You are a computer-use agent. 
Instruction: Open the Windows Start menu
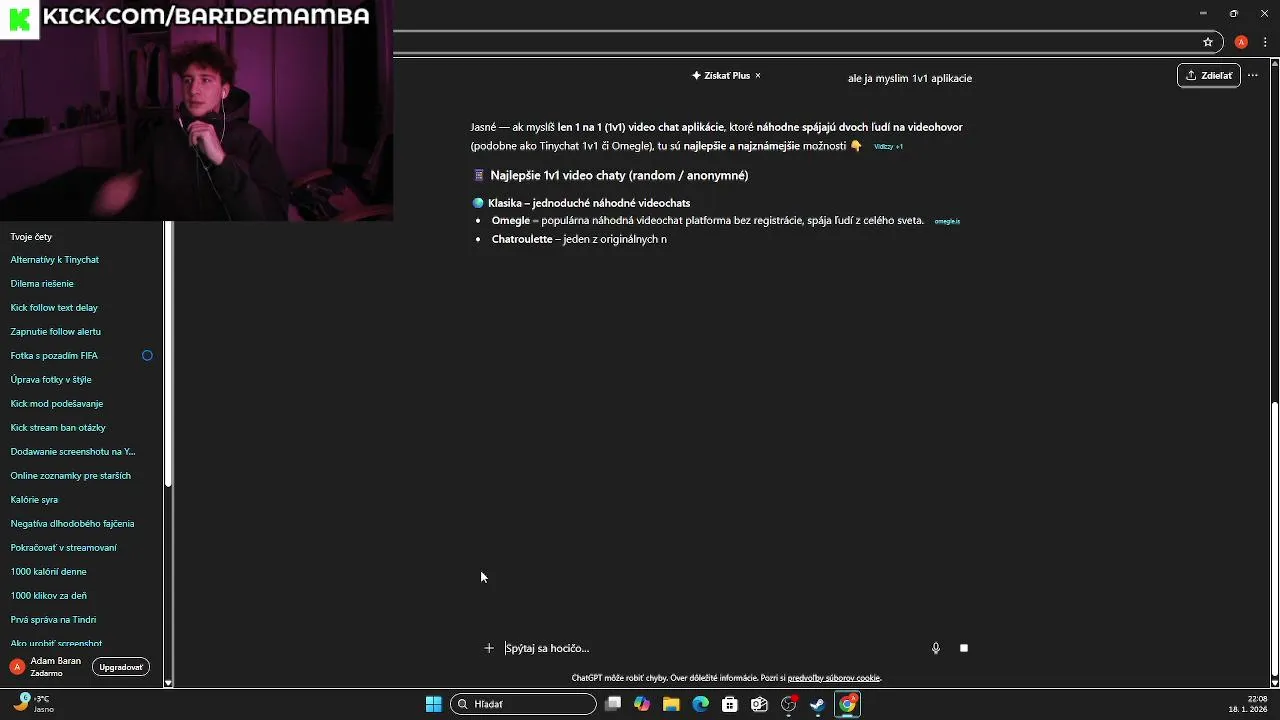433,704
